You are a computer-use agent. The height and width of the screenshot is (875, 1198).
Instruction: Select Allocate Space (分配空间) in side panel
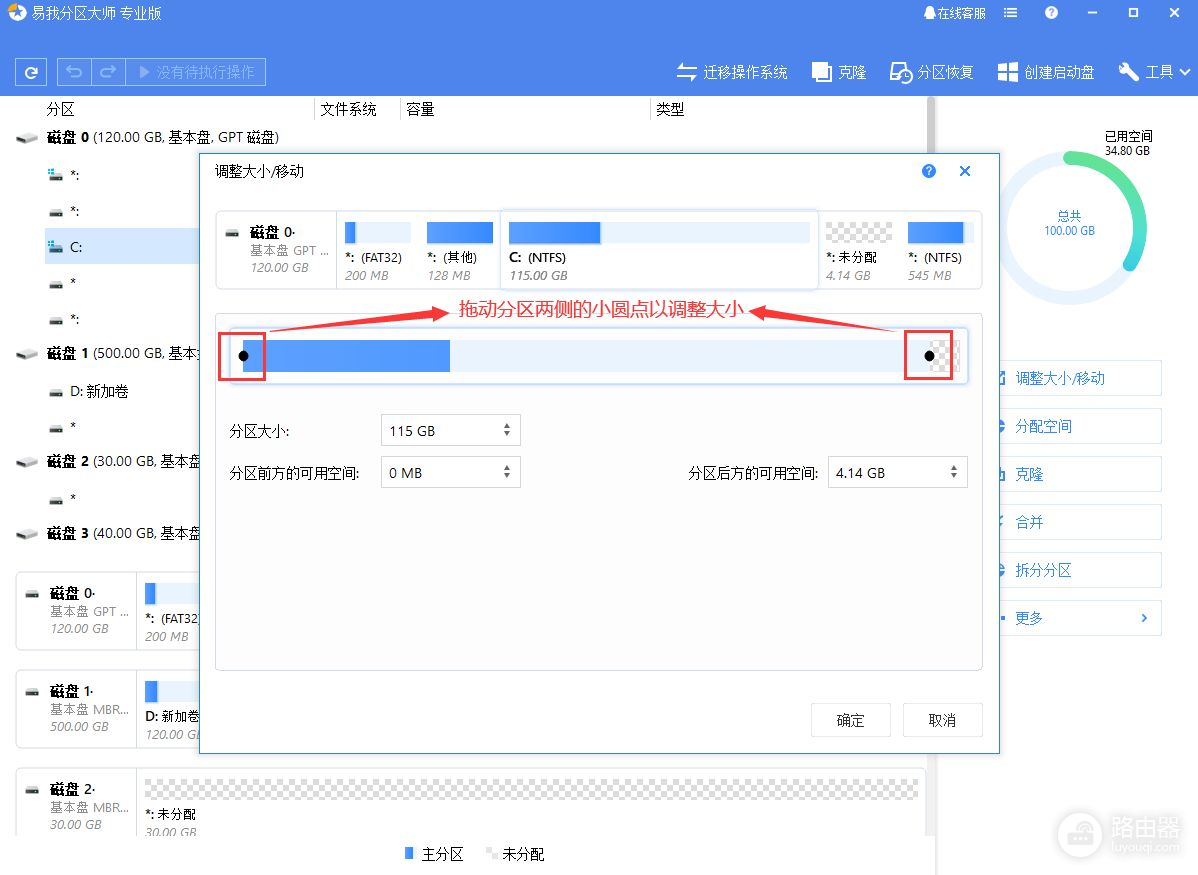click(1043, 426)
